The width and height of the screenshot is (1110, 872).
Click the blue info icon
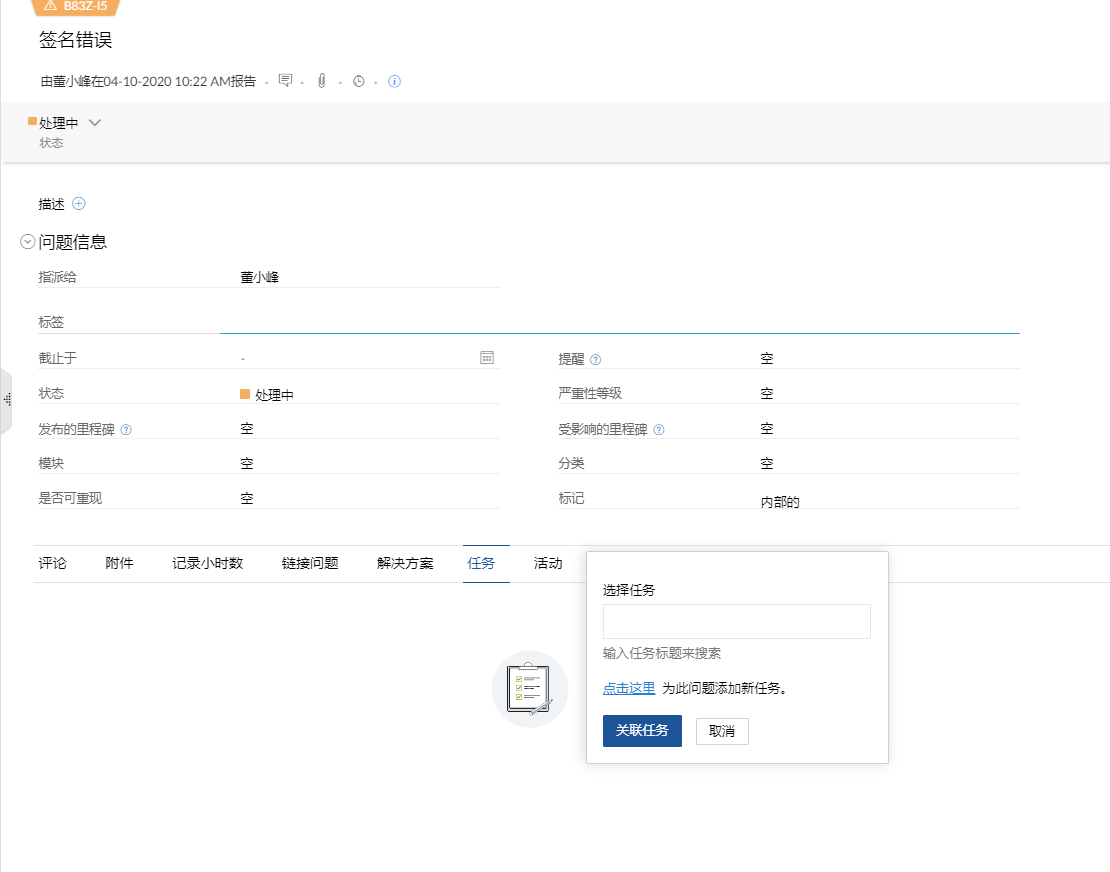(x=394, y=81)
